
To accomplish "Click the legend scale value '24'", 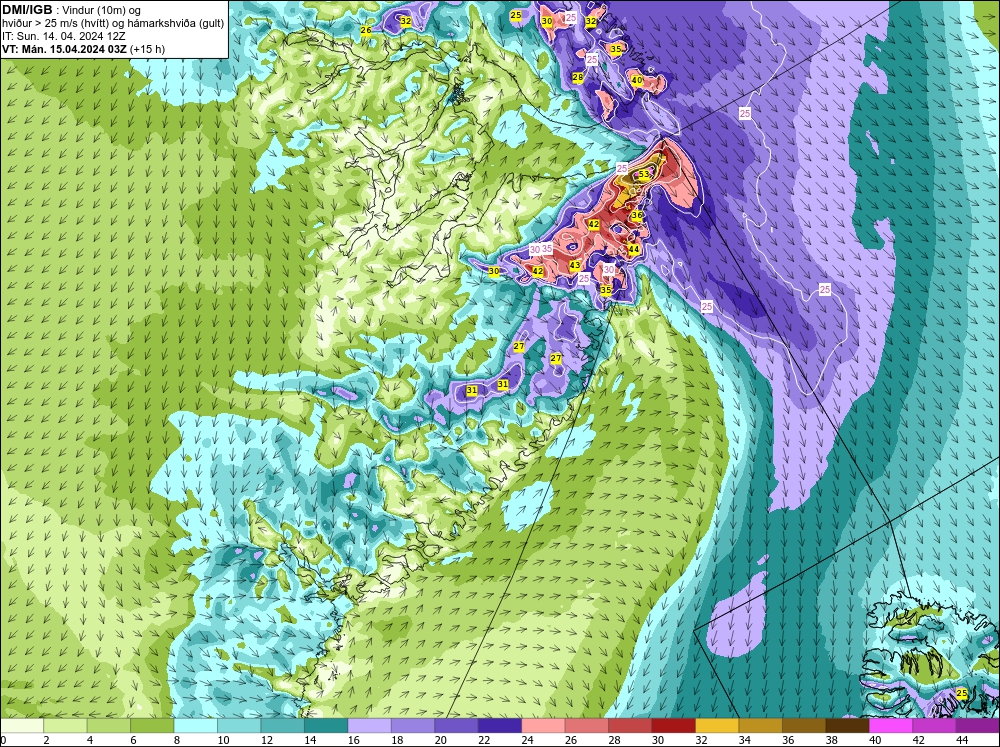I will pyautogui.click(x=526, y=740).
